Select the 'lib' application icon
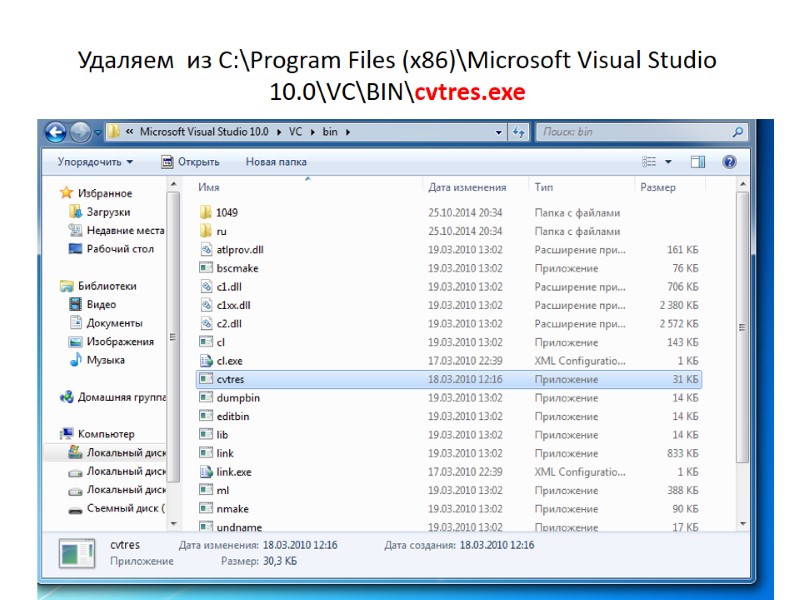 pyautogui.click(x=206, y=435)
